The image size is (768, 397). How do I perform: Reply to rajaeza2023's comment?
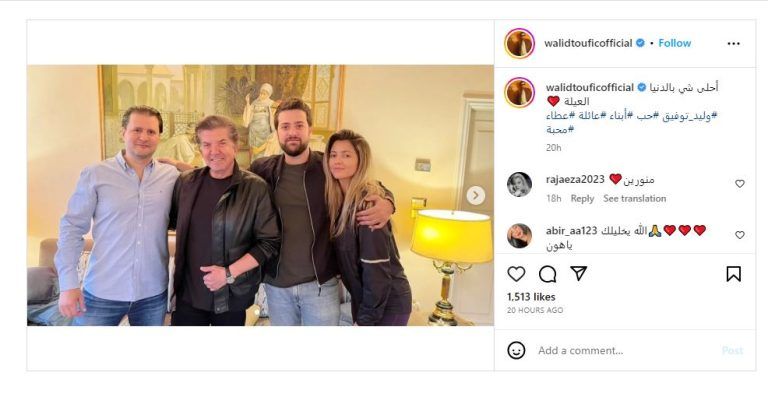click(582, 198)
